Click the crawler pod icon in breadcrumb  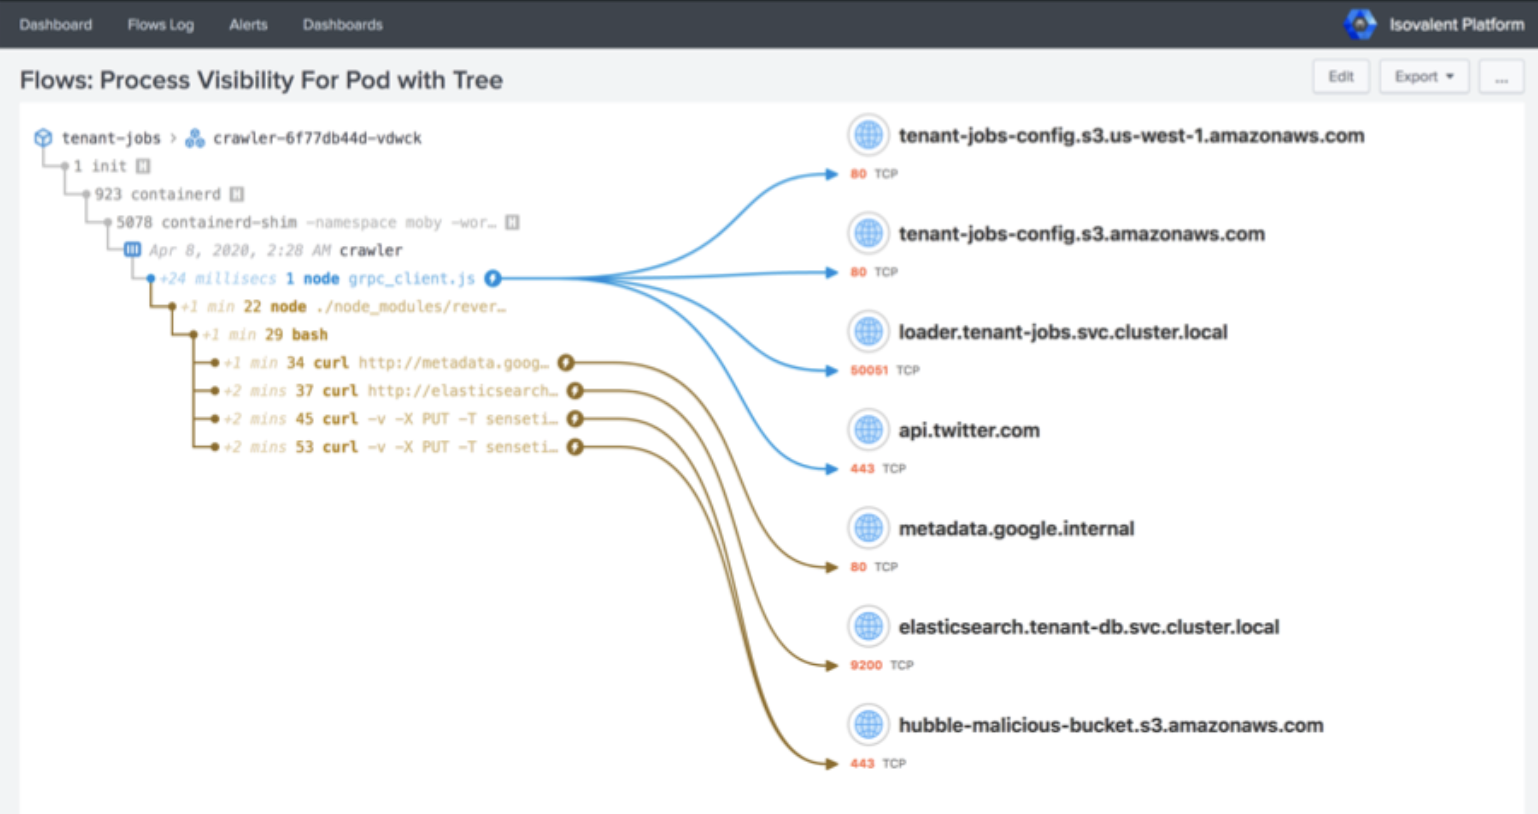tap(195, 138)
